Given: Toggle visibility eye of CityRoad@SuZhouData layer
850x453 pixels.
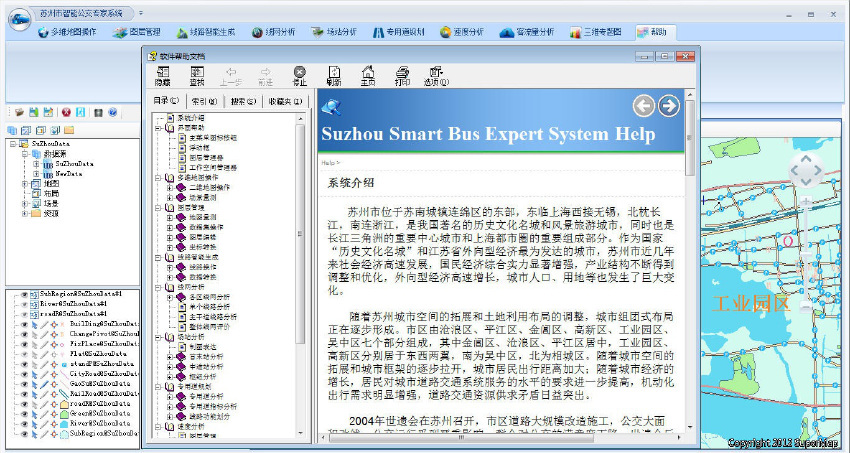Looking at the screenshot, I should point(24,374).
